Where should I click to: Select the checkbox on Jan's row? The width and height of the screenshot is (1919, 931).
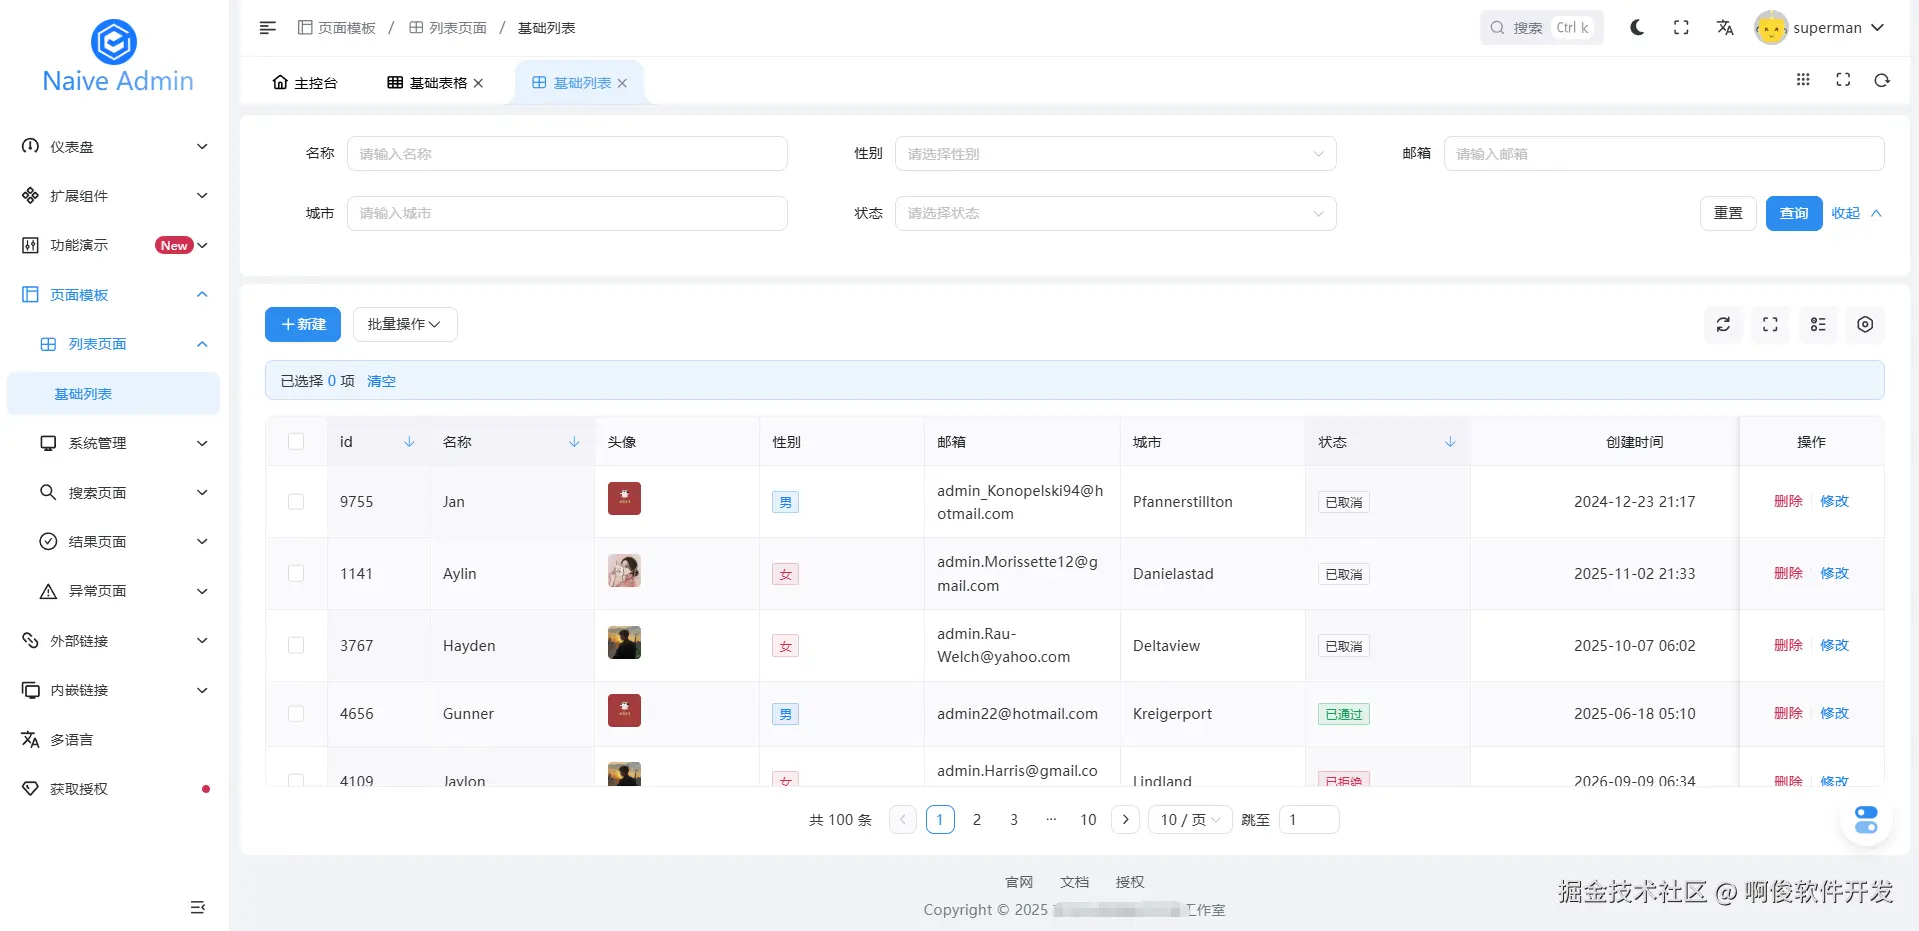(296, 502)
